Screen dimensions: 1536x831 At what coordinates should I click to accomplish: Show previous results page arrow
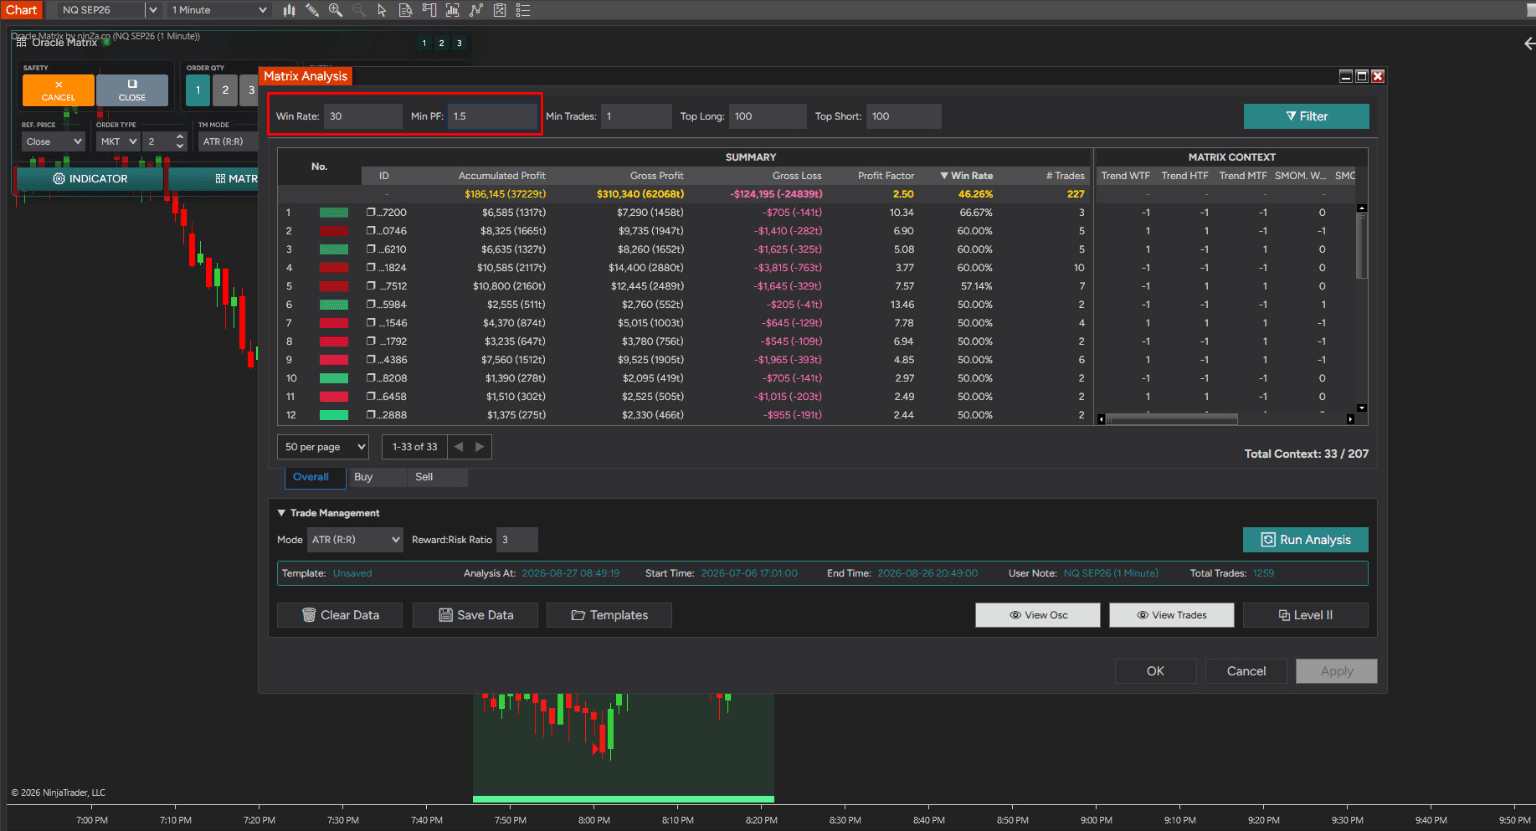pyautogui.click(x=458, y=447)
